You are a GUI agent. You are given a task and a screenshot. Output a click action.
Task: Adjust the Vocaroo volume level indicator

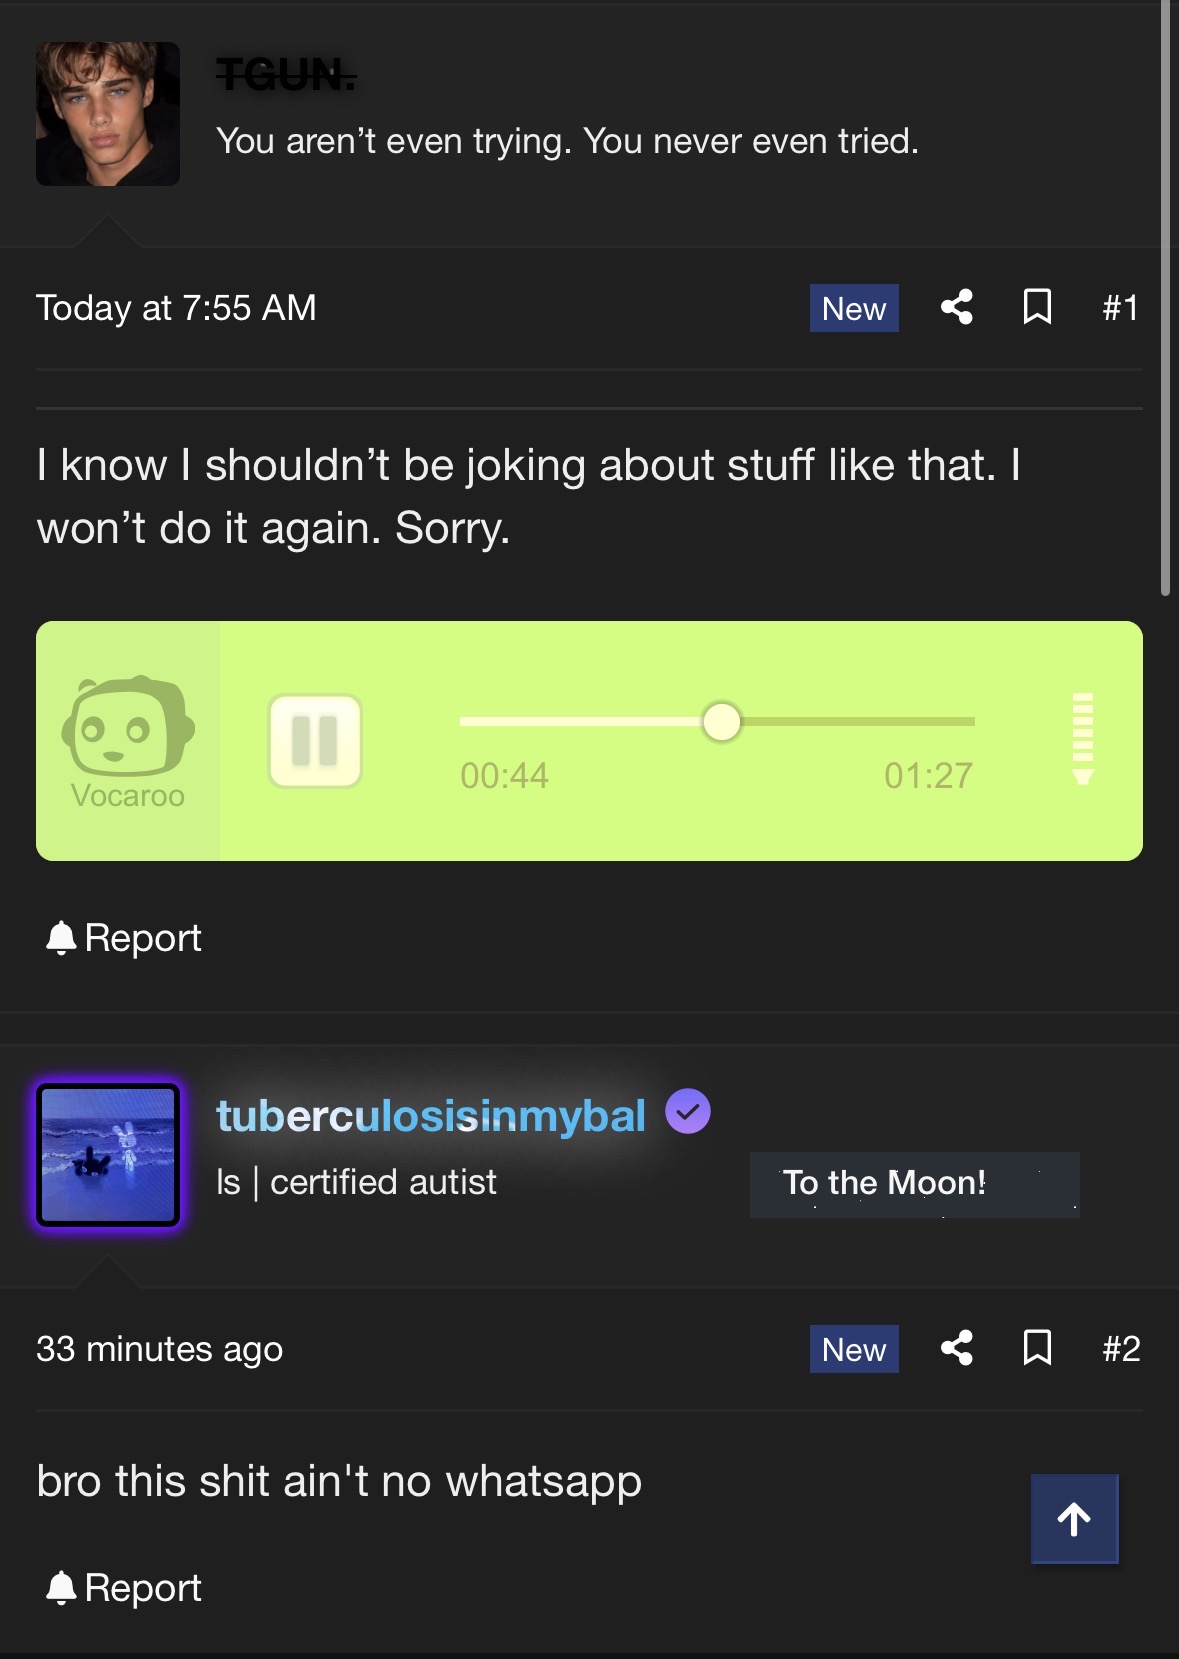tap(1082, 738)
